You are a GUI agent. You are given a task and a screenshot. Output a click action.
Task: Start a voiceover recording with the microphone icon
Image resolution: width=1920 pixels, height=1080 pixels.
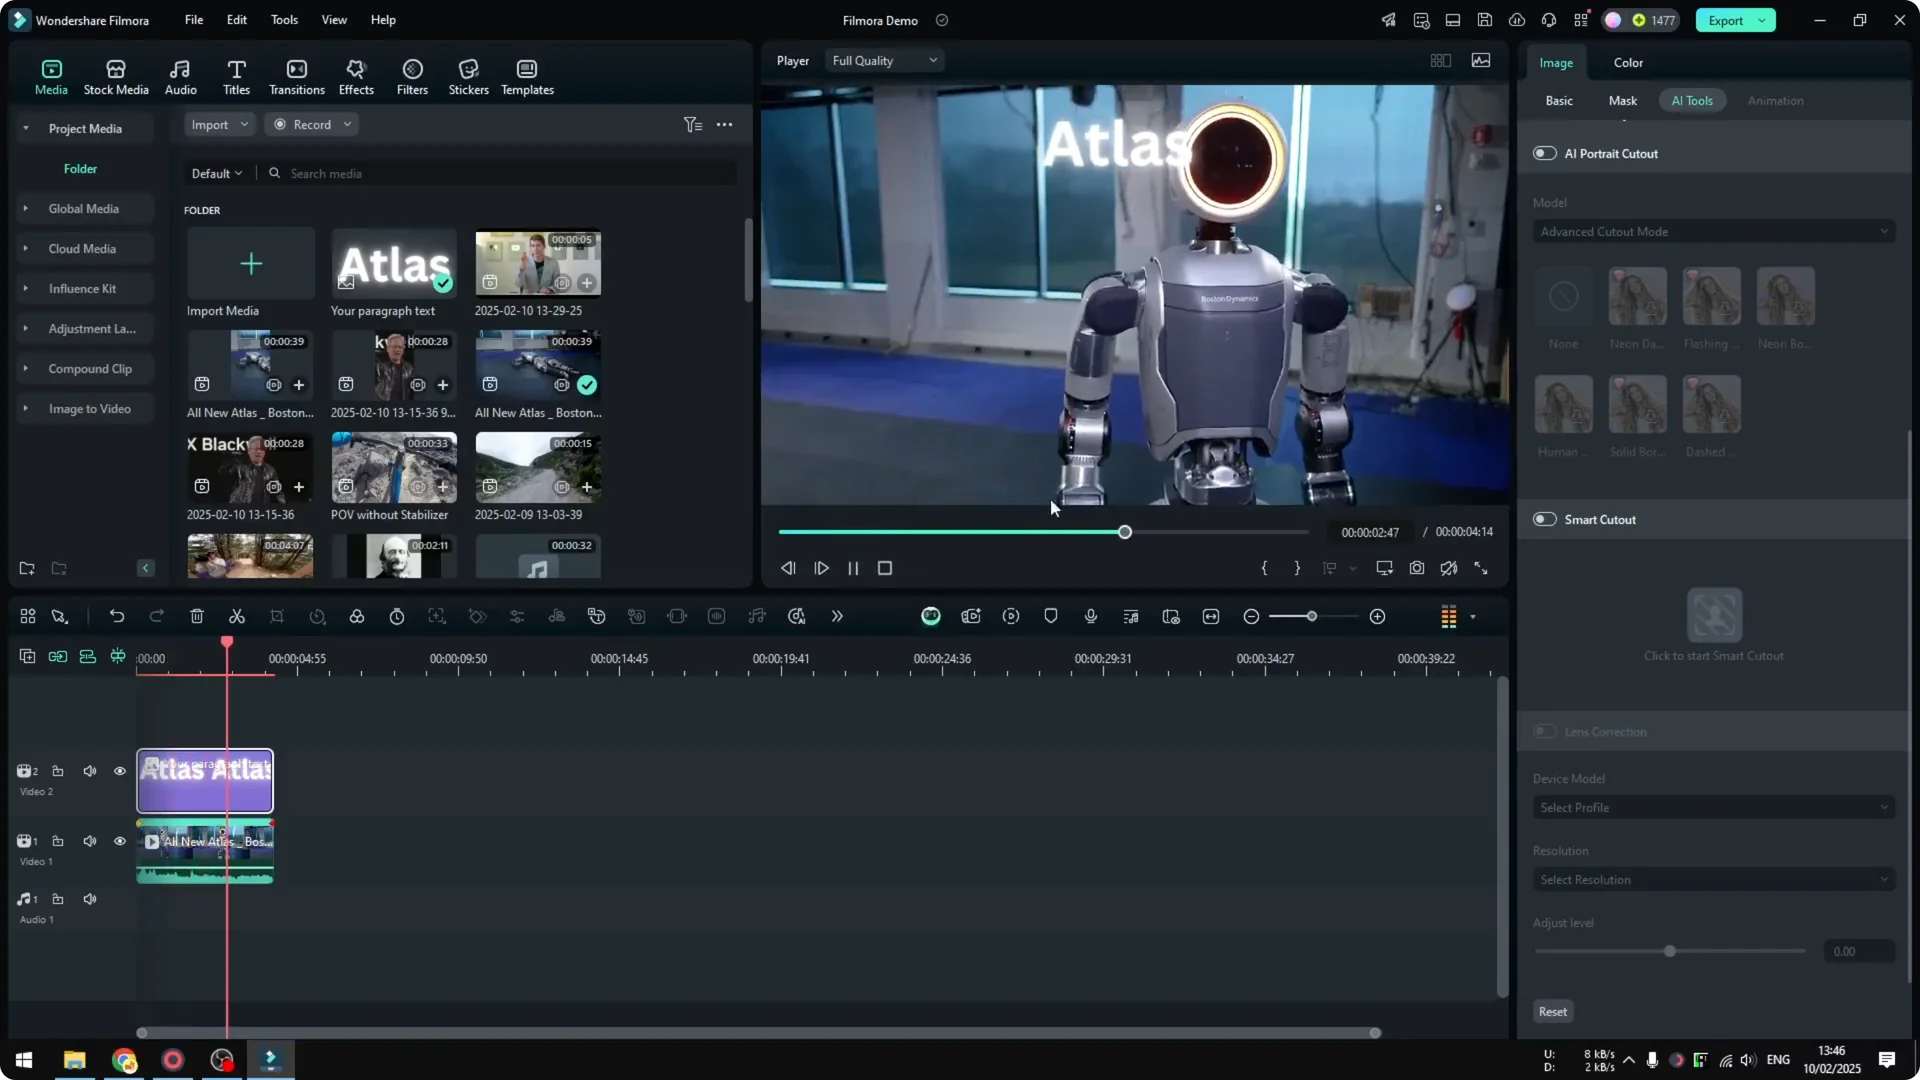coord(1090,616)
